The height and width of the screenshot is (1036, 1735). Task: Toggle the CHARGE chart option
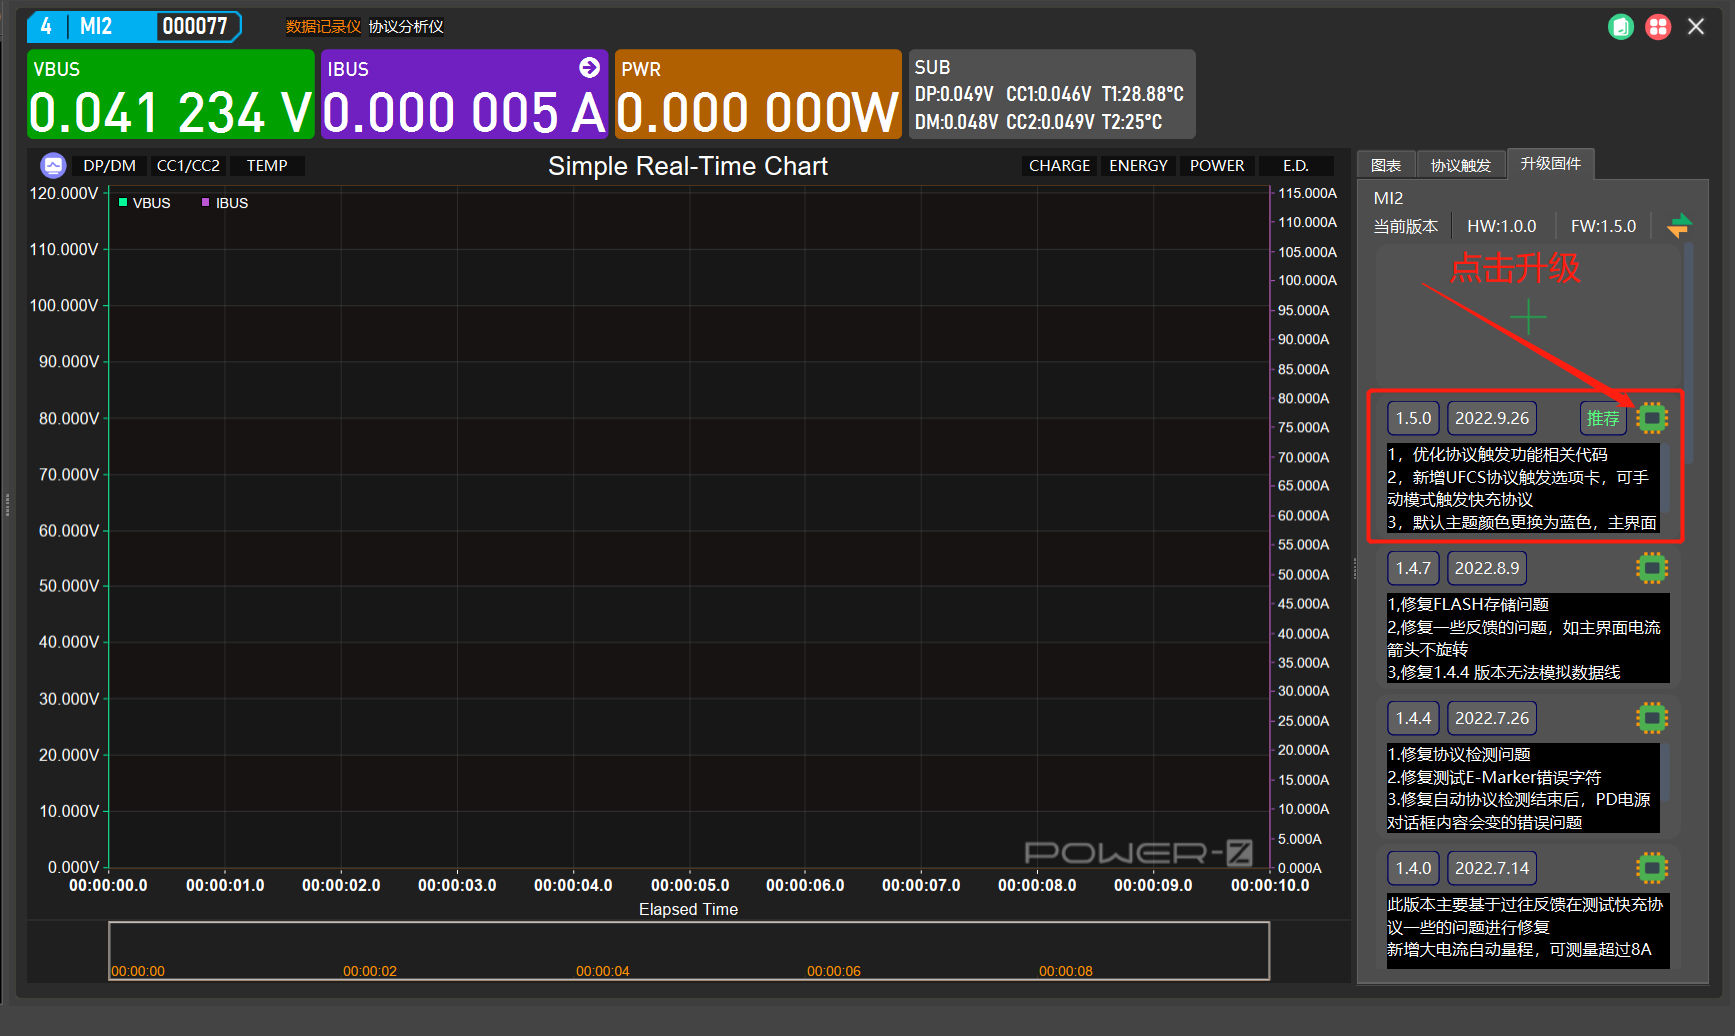pyautogui.click(x=1059, y=166)
